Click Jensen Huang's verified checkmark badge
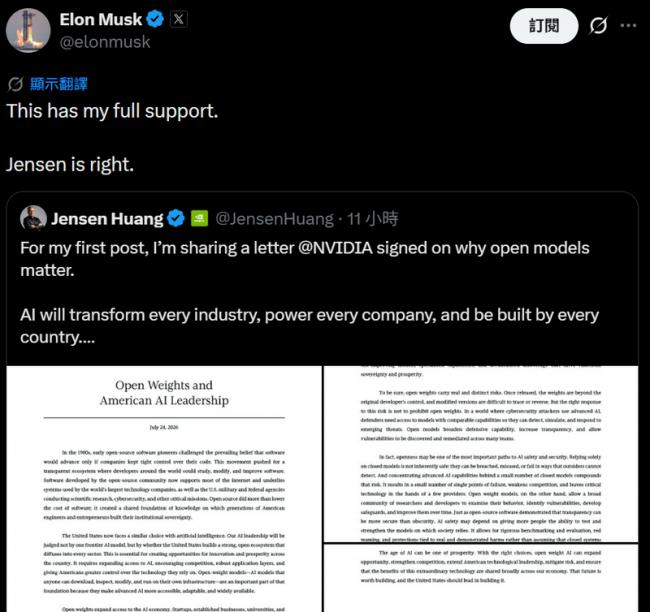Viewport: 650px width, 612px height. coord(176,219)
